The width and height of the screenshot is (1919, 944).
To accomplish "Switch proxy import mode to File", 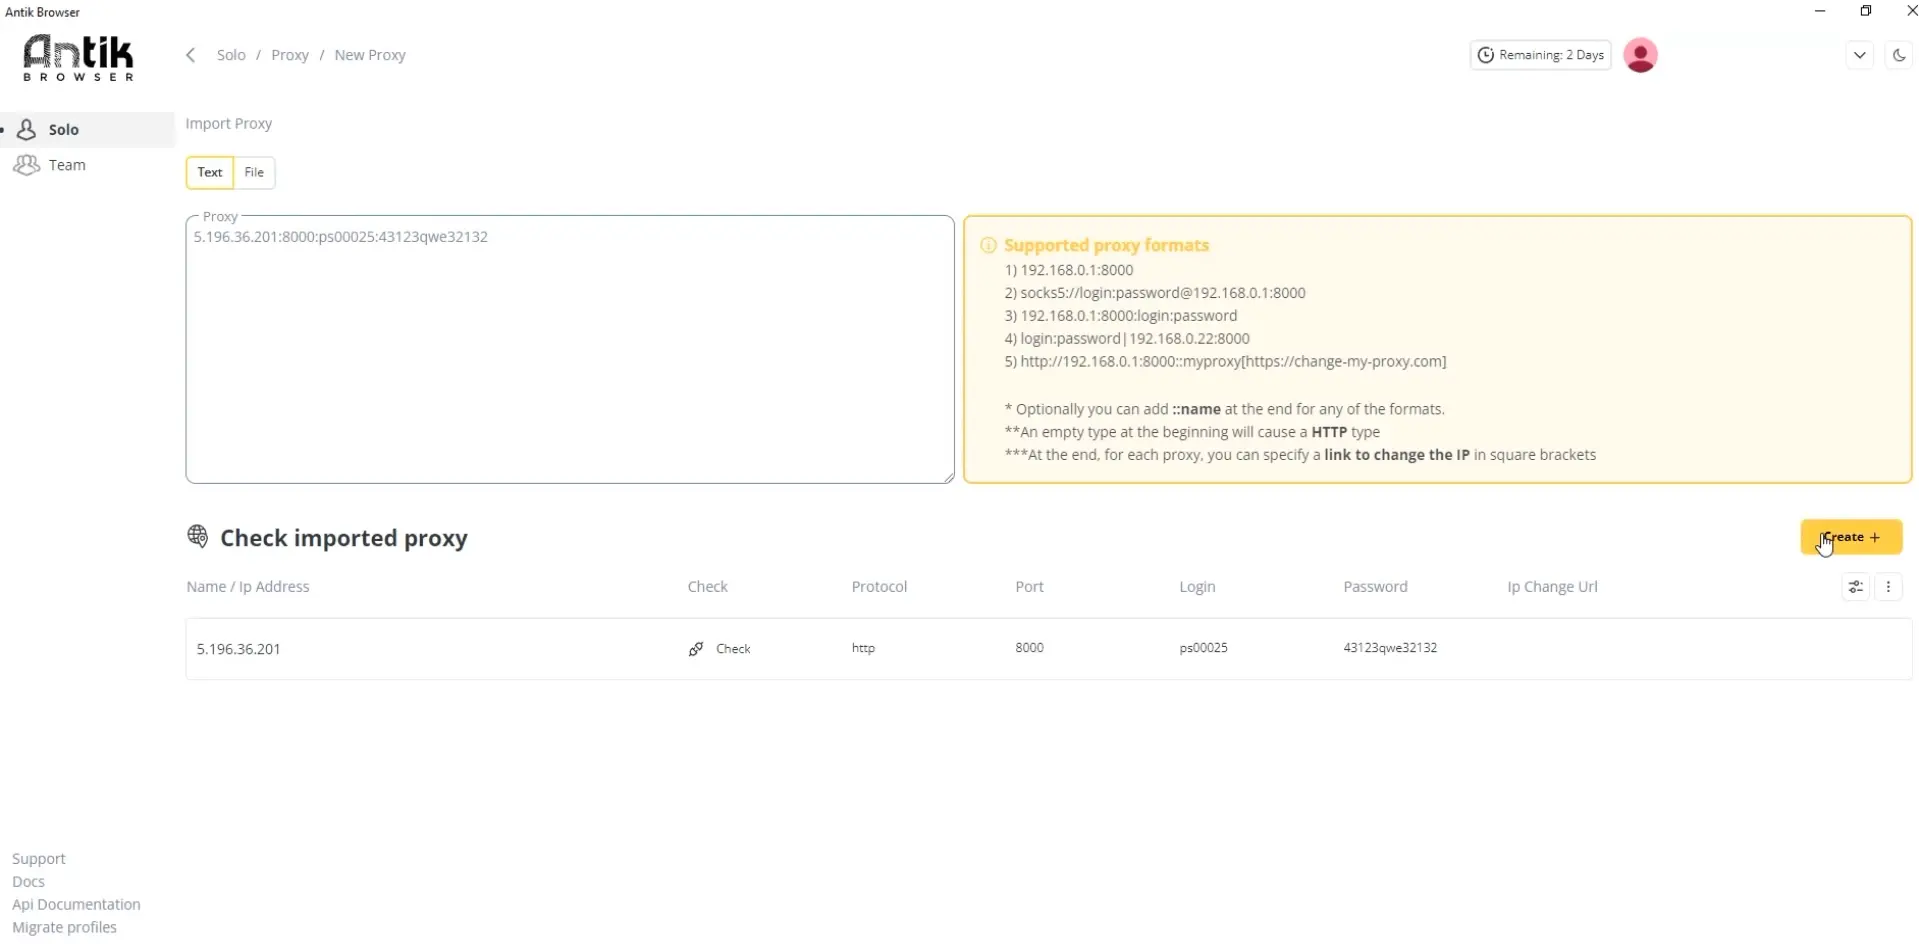I will pos(253,172).
